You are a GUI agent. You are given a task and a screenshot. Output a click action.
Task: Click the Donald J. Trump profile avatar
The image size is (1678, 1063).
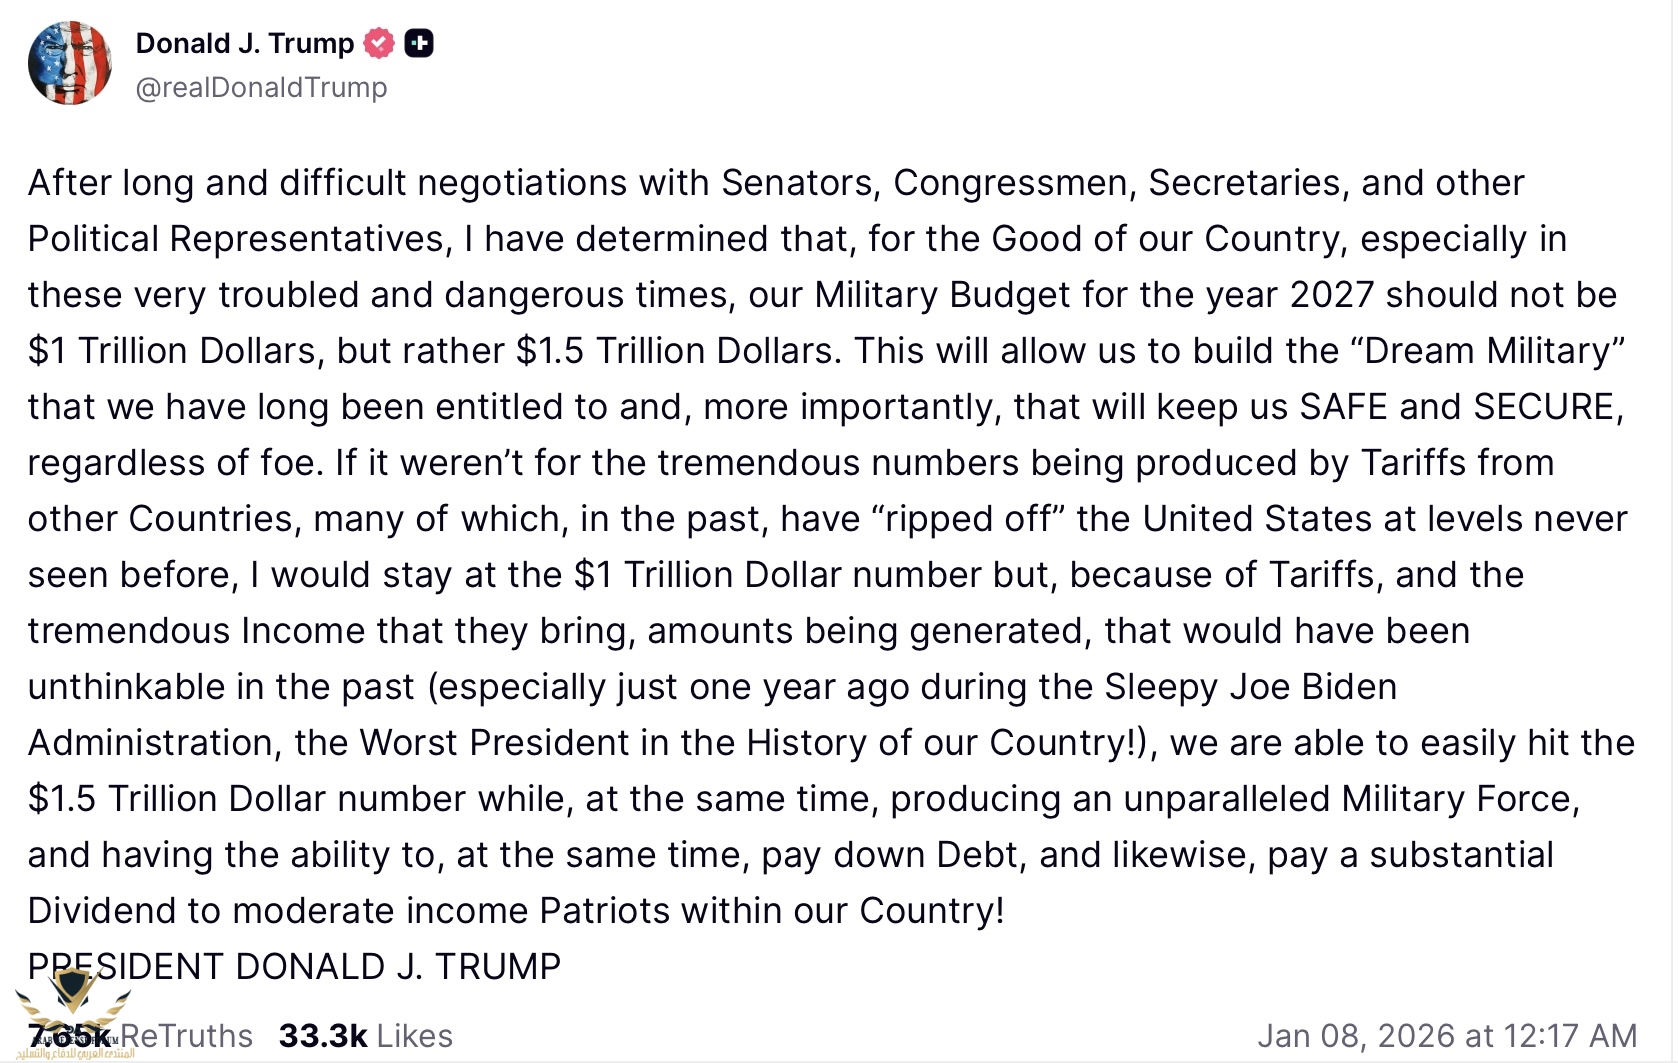point(70,63)
